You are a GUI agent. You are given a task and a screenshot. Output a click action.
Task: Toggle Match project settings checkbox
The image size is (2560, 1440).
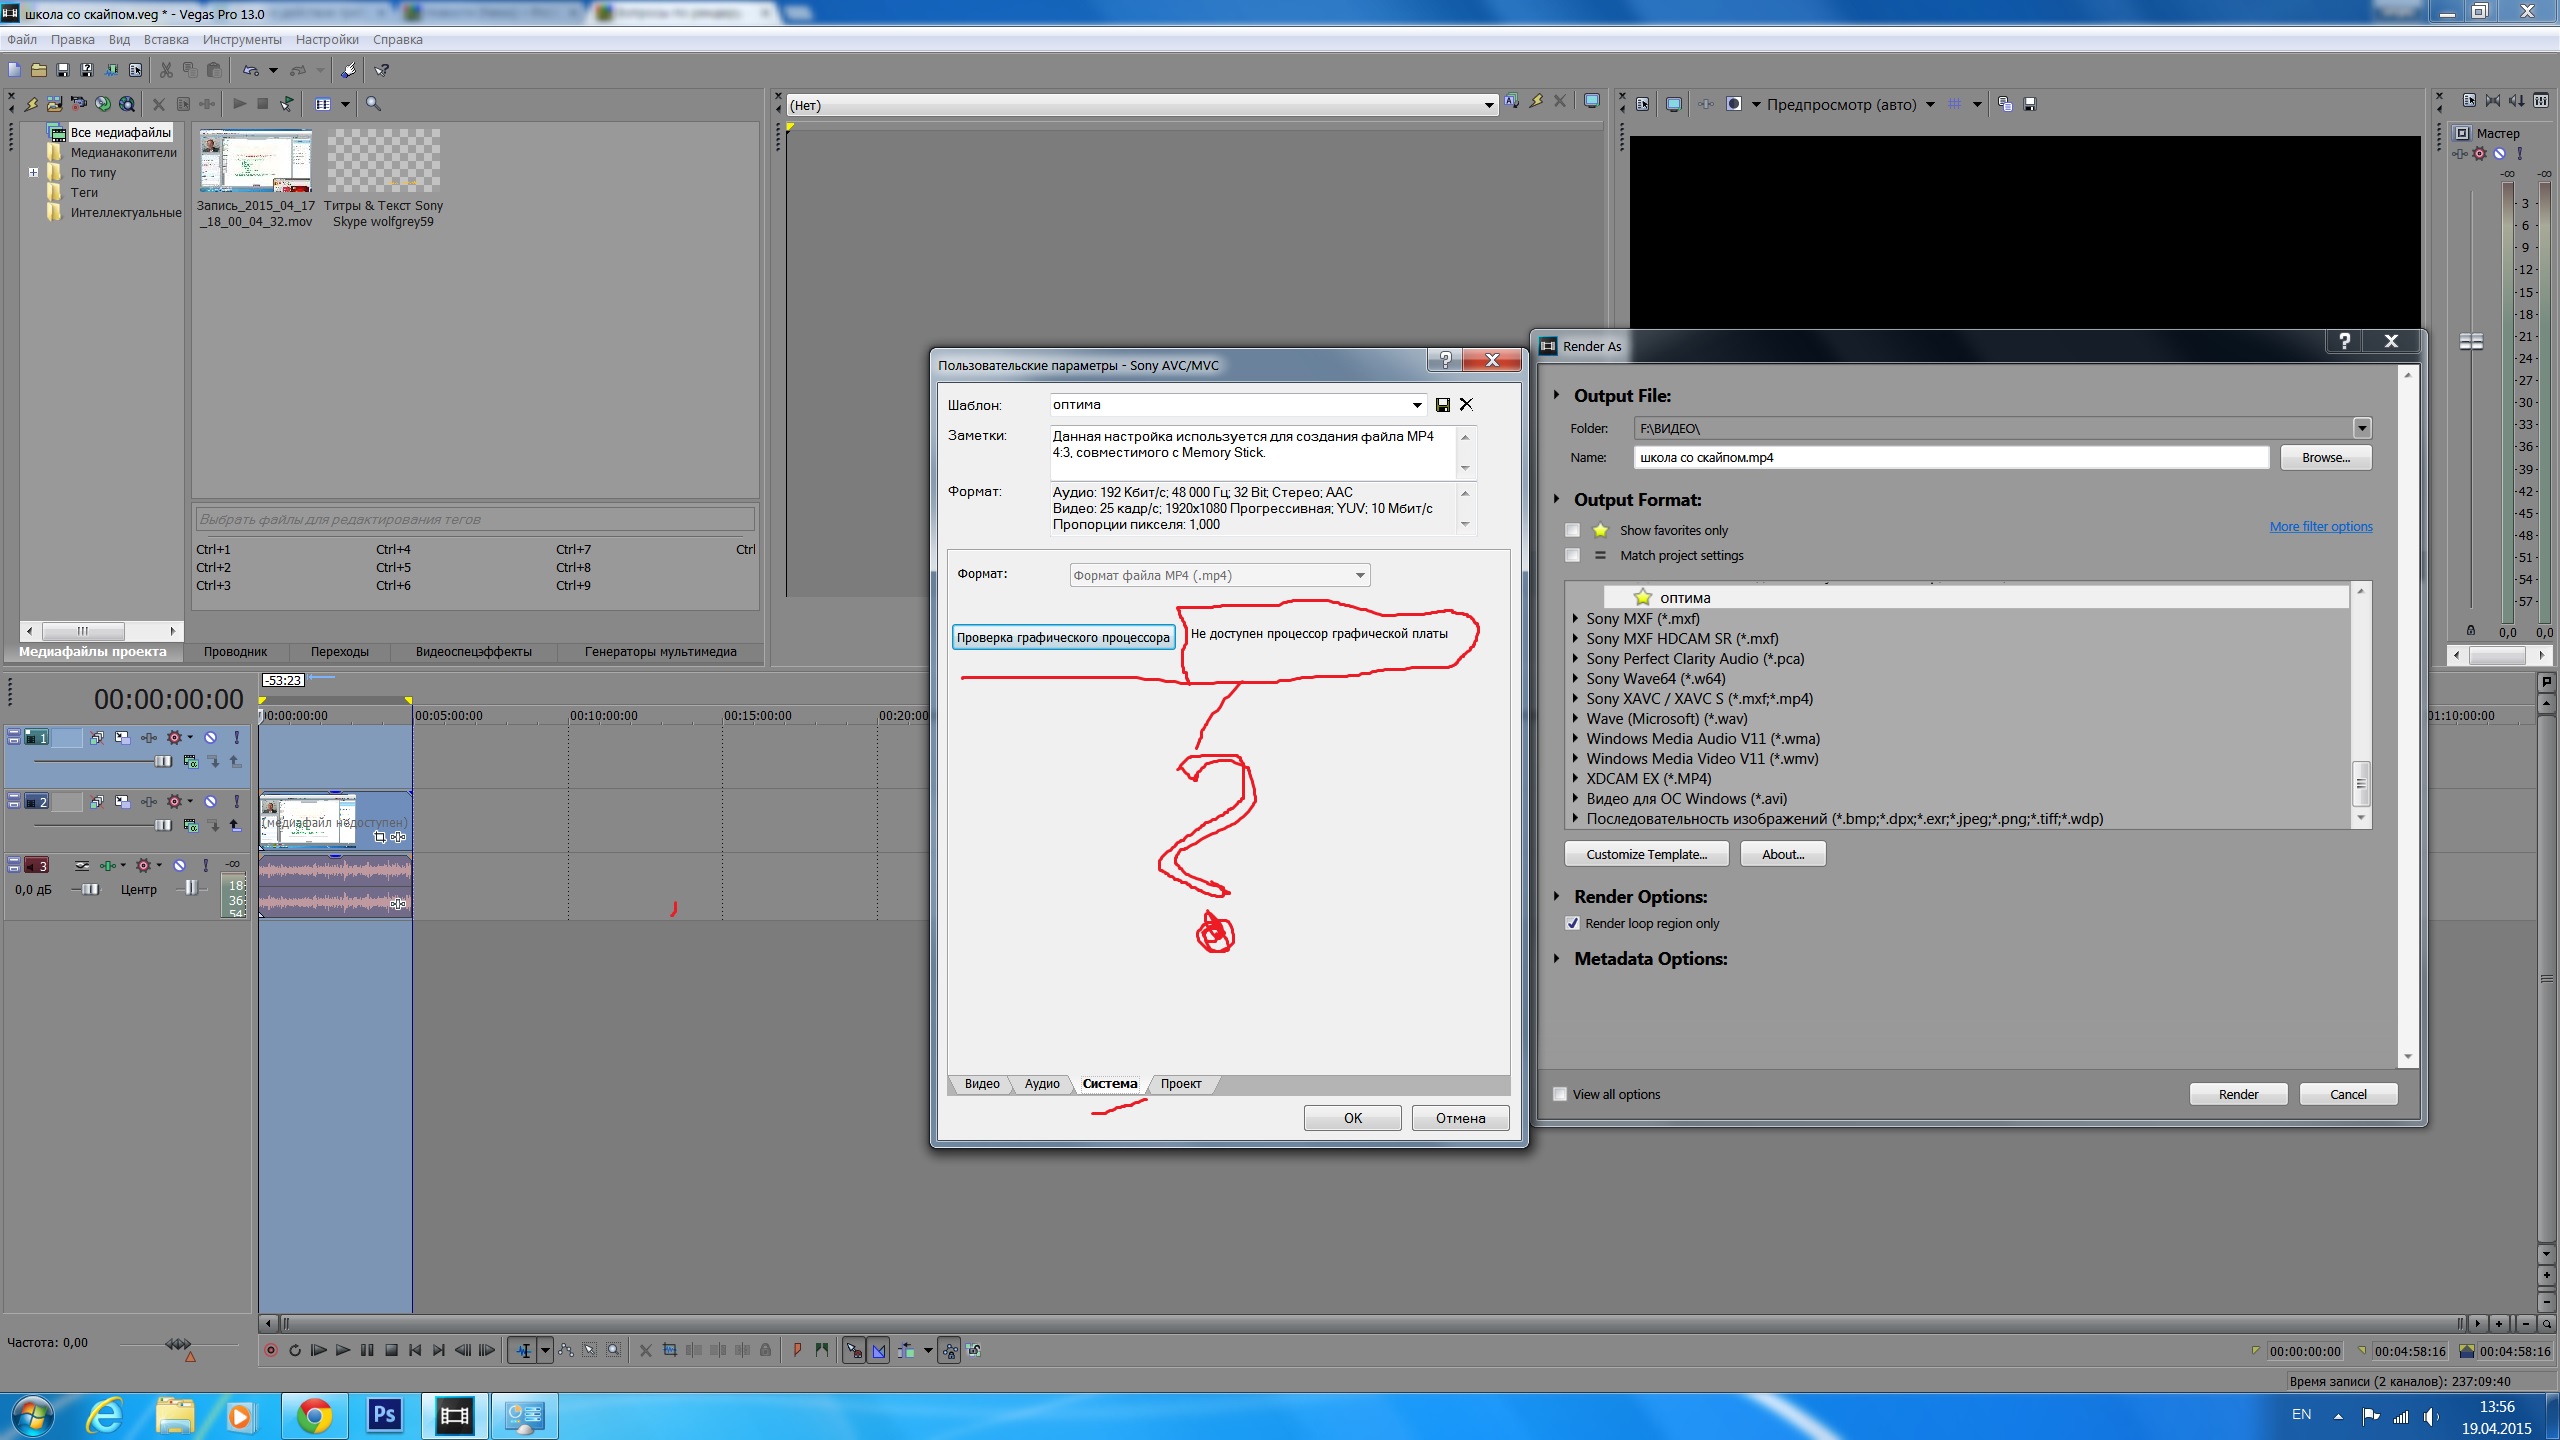pyautogui.click(x=1573, y=556)
